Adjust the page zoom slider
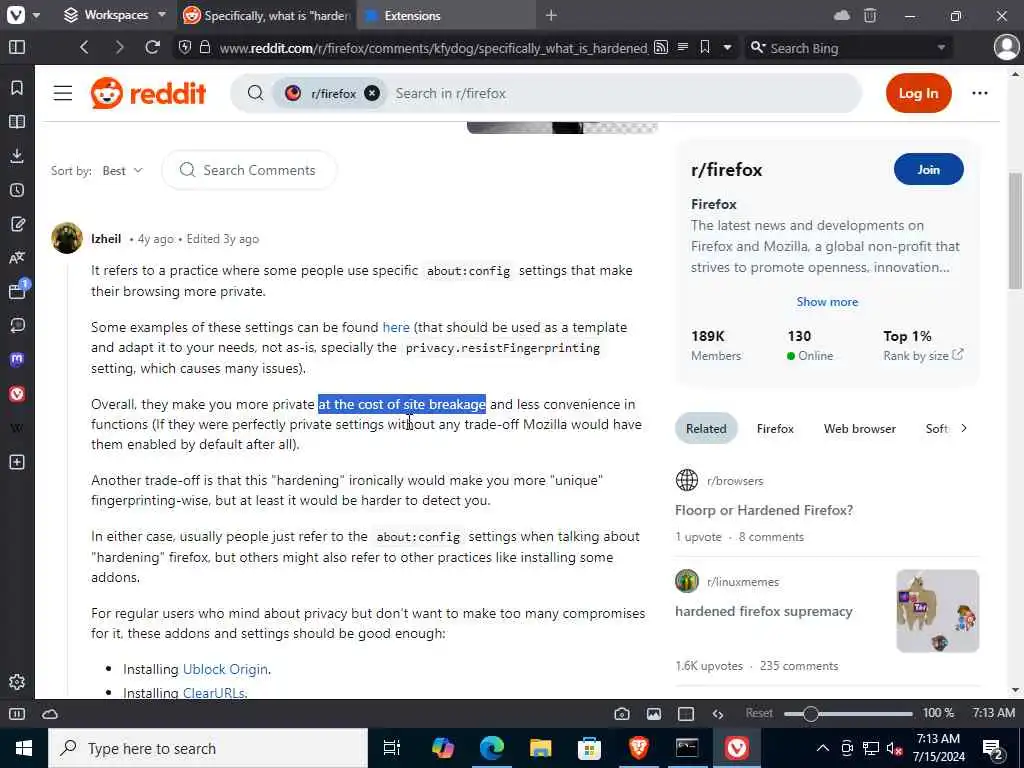Screen dimensions: 1024x768 point(810,714)
